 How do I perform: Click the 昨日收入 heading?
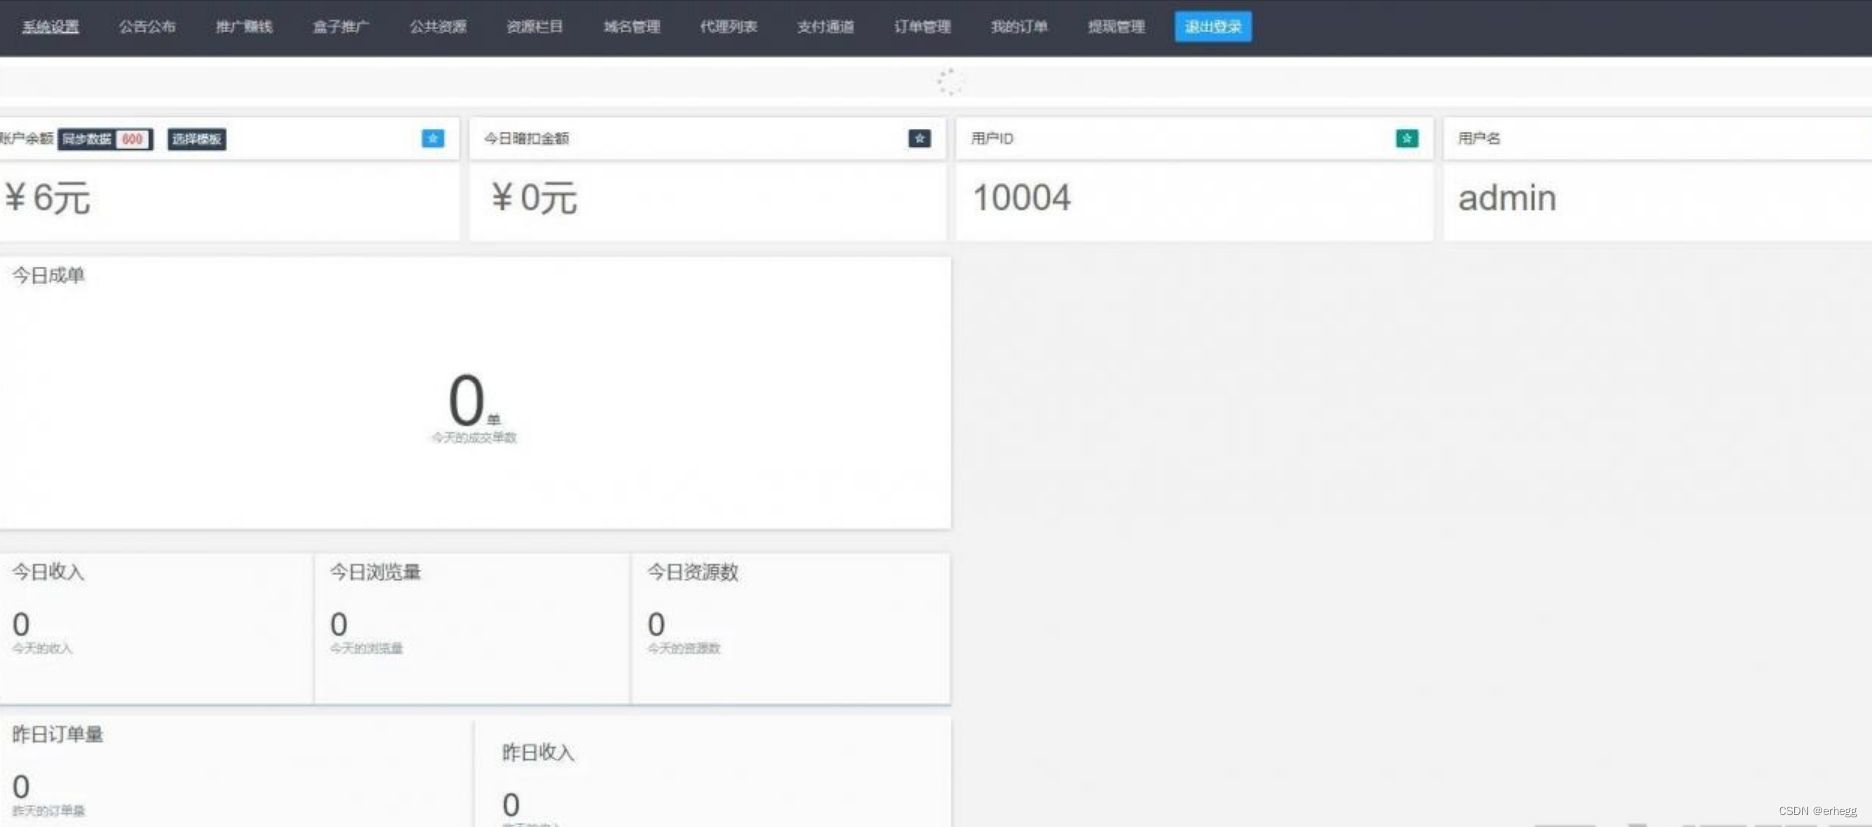[x=538, y=752]
